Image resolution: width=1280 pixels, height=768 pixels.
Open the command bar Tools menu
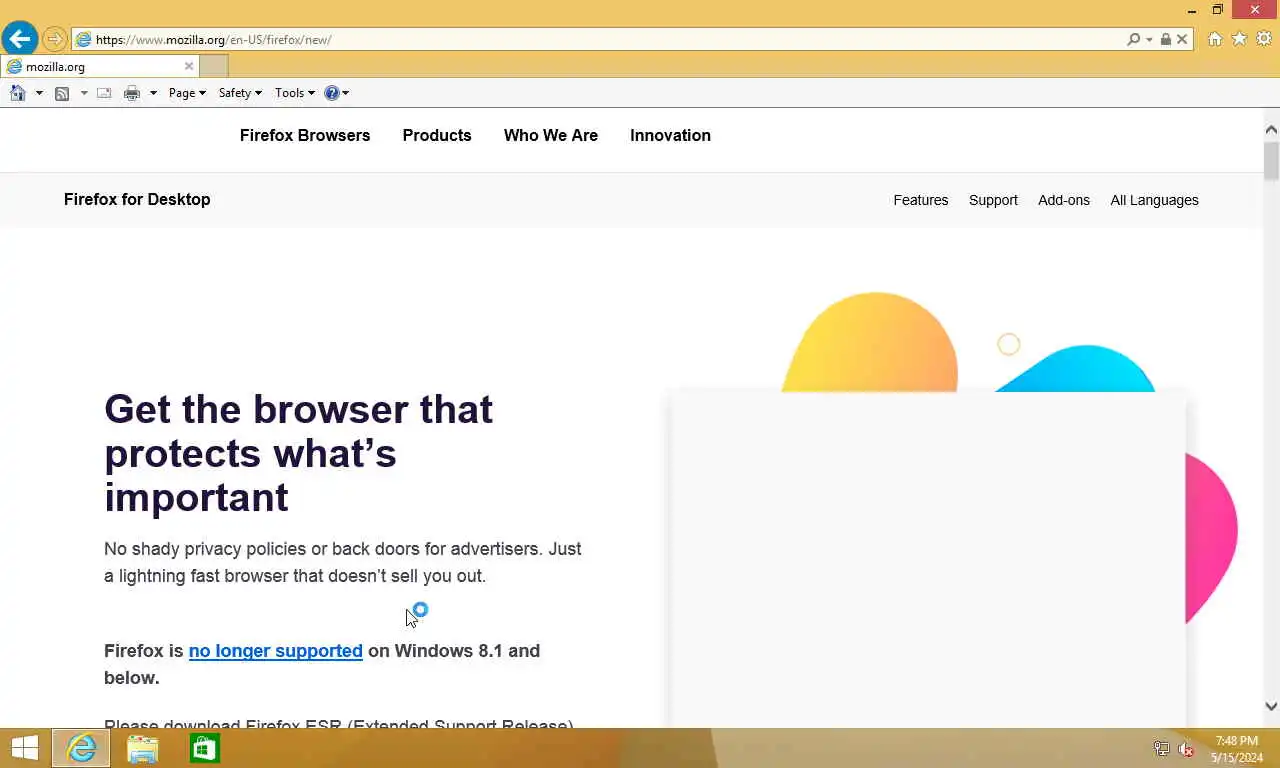click(295, 93)
